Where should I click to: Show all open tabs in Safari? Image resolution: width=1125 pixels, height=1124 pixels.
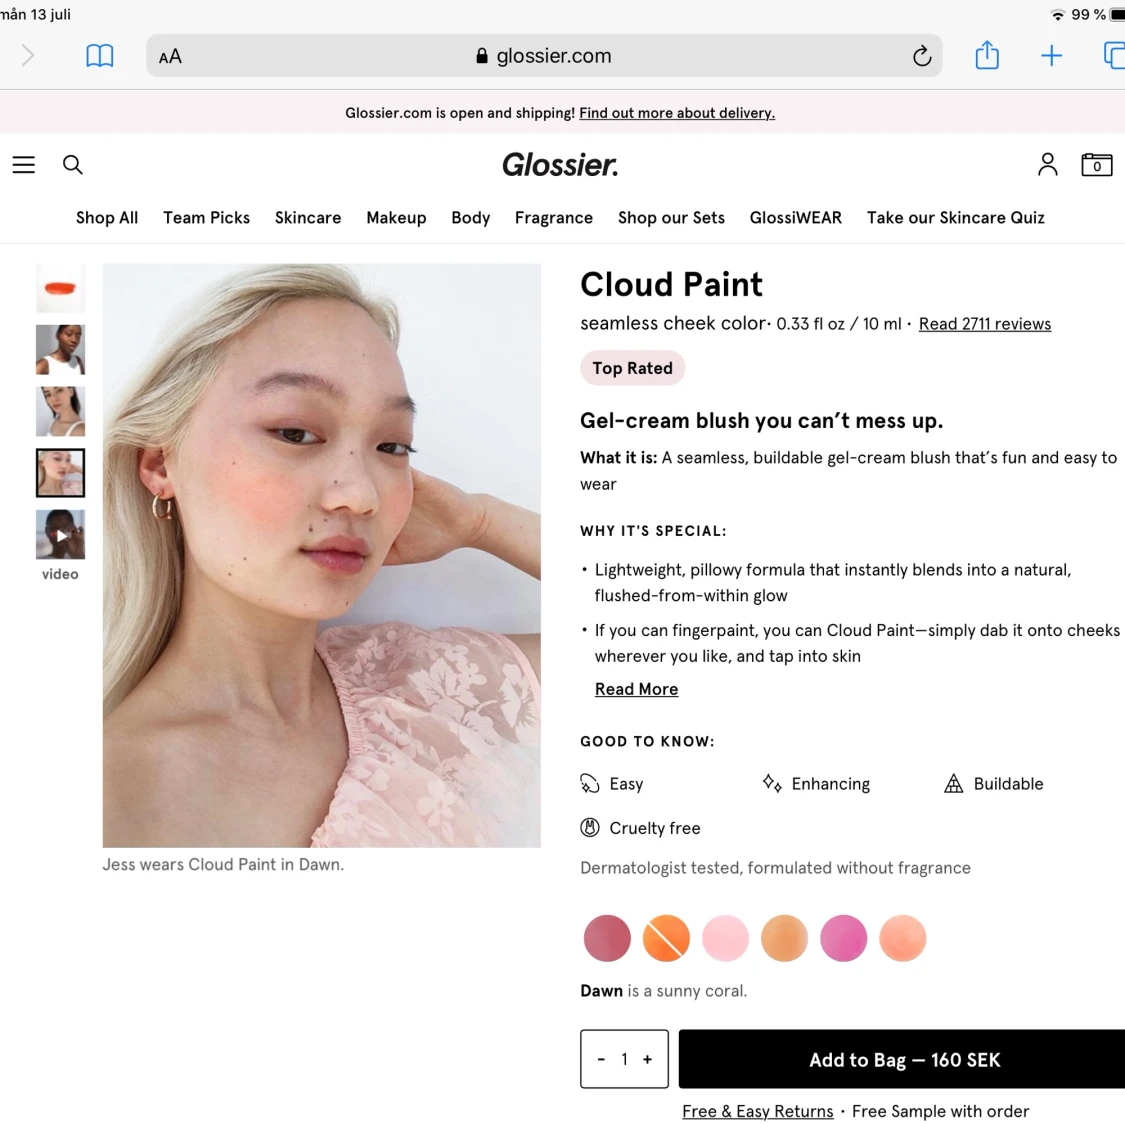click(x=1114, y=55)
